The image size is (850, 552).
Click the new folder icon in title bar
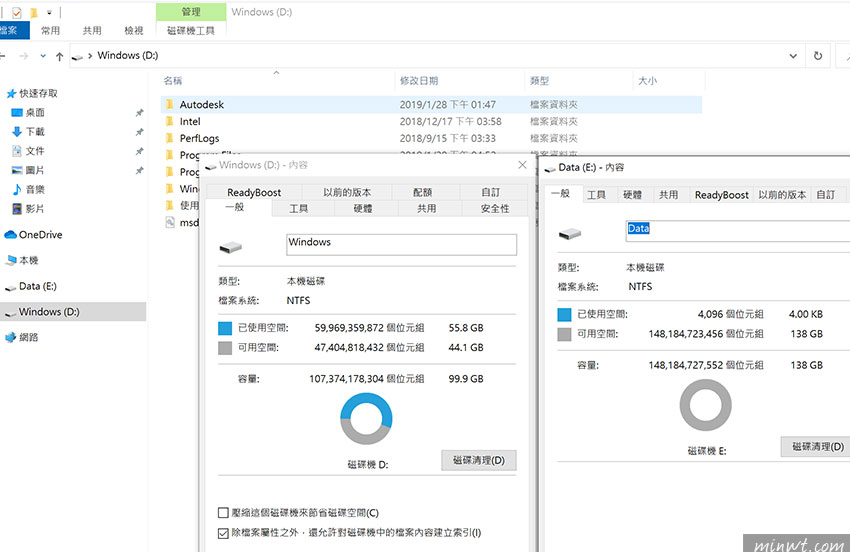34,12
